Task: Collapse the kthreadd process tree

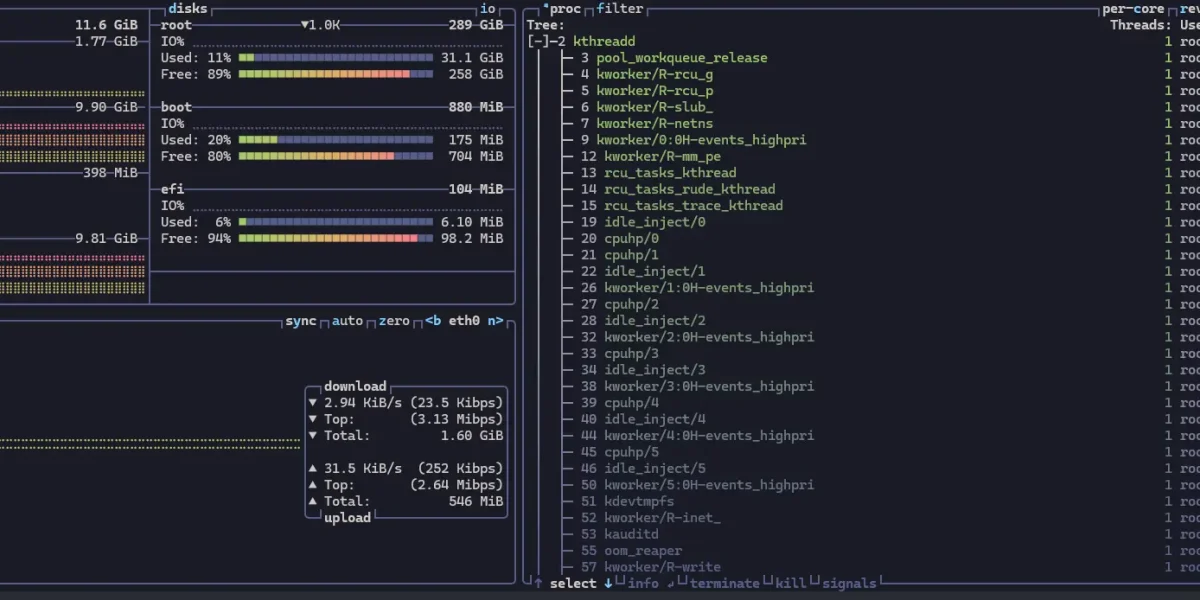Action: pyautogui.click(x=539, y=41)
